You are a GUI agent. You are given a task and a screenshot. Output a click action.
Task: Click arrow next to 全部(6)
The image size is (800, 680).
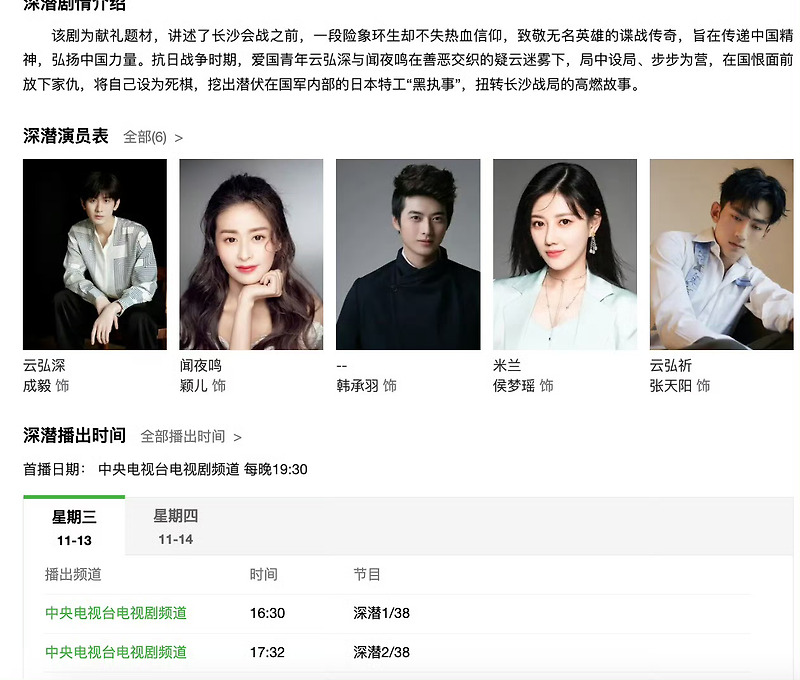pos(179,138)
